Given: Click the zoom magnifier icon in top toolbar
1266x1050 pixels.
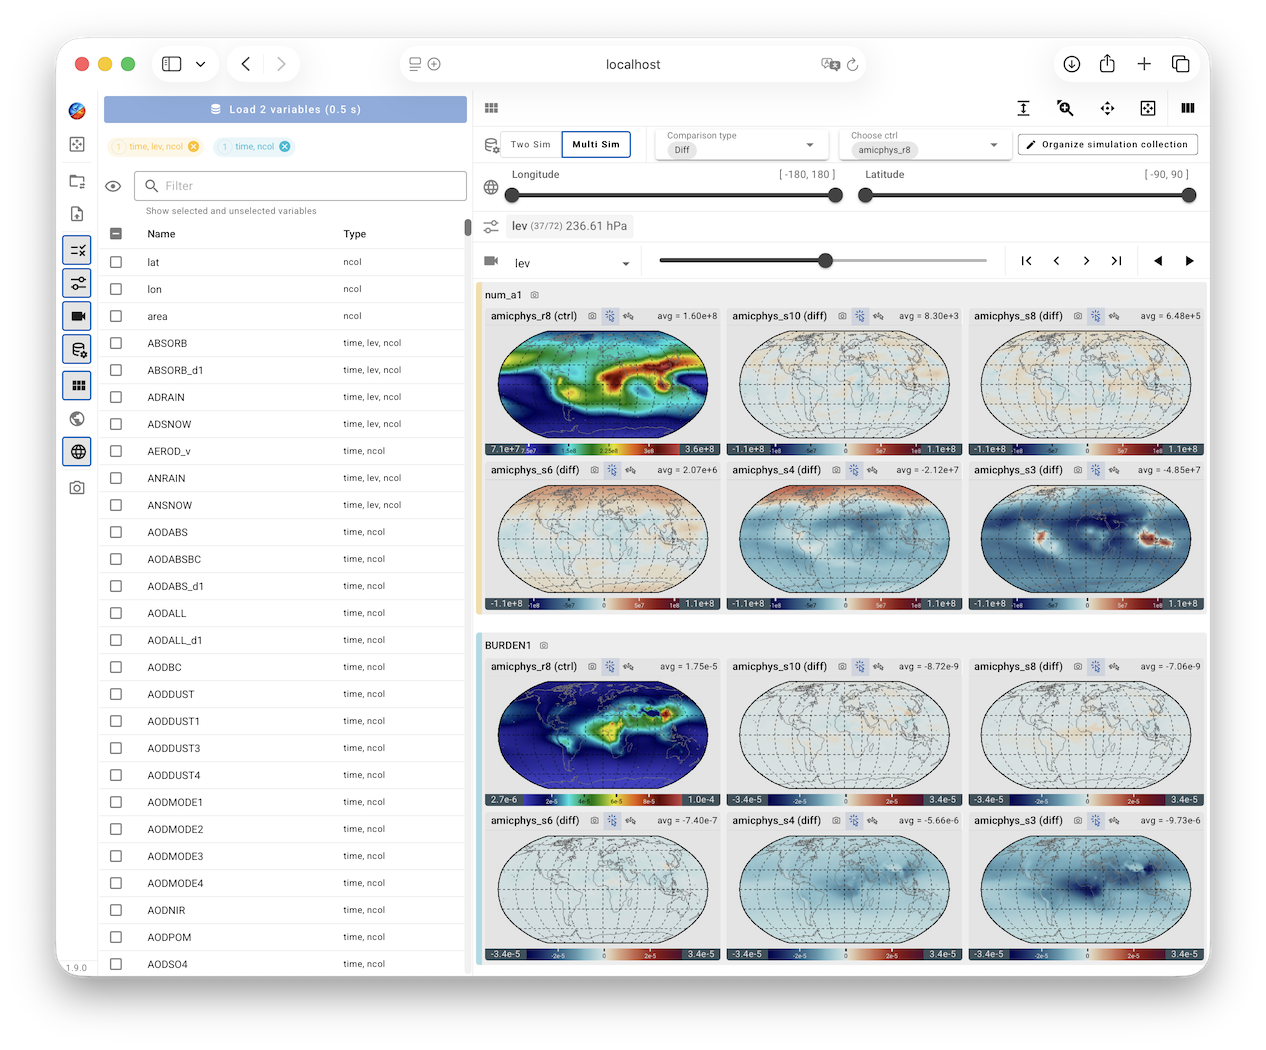Looking at the screenshot, I should coord(1065,108).
